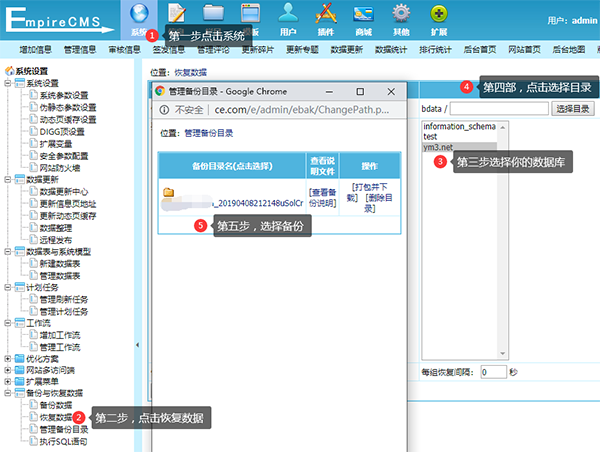This screenshot has height=452, width=600.
Task: Click the 打包并下载 link
Action: pos(367,192)
